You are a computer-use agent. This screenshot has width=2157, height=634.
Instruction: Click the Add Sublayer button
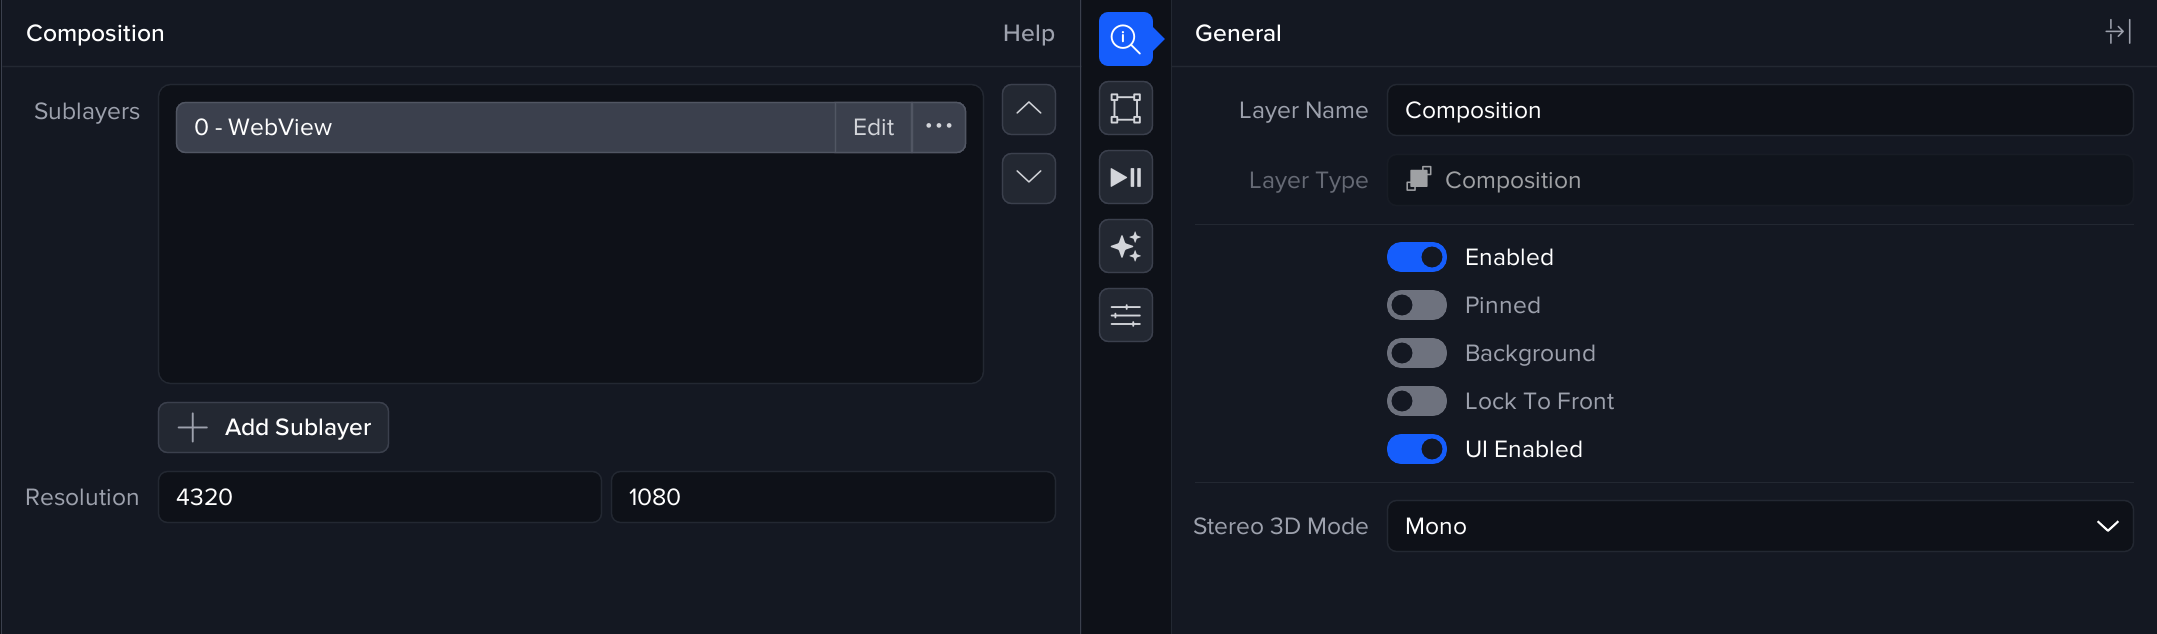(273, 427)
